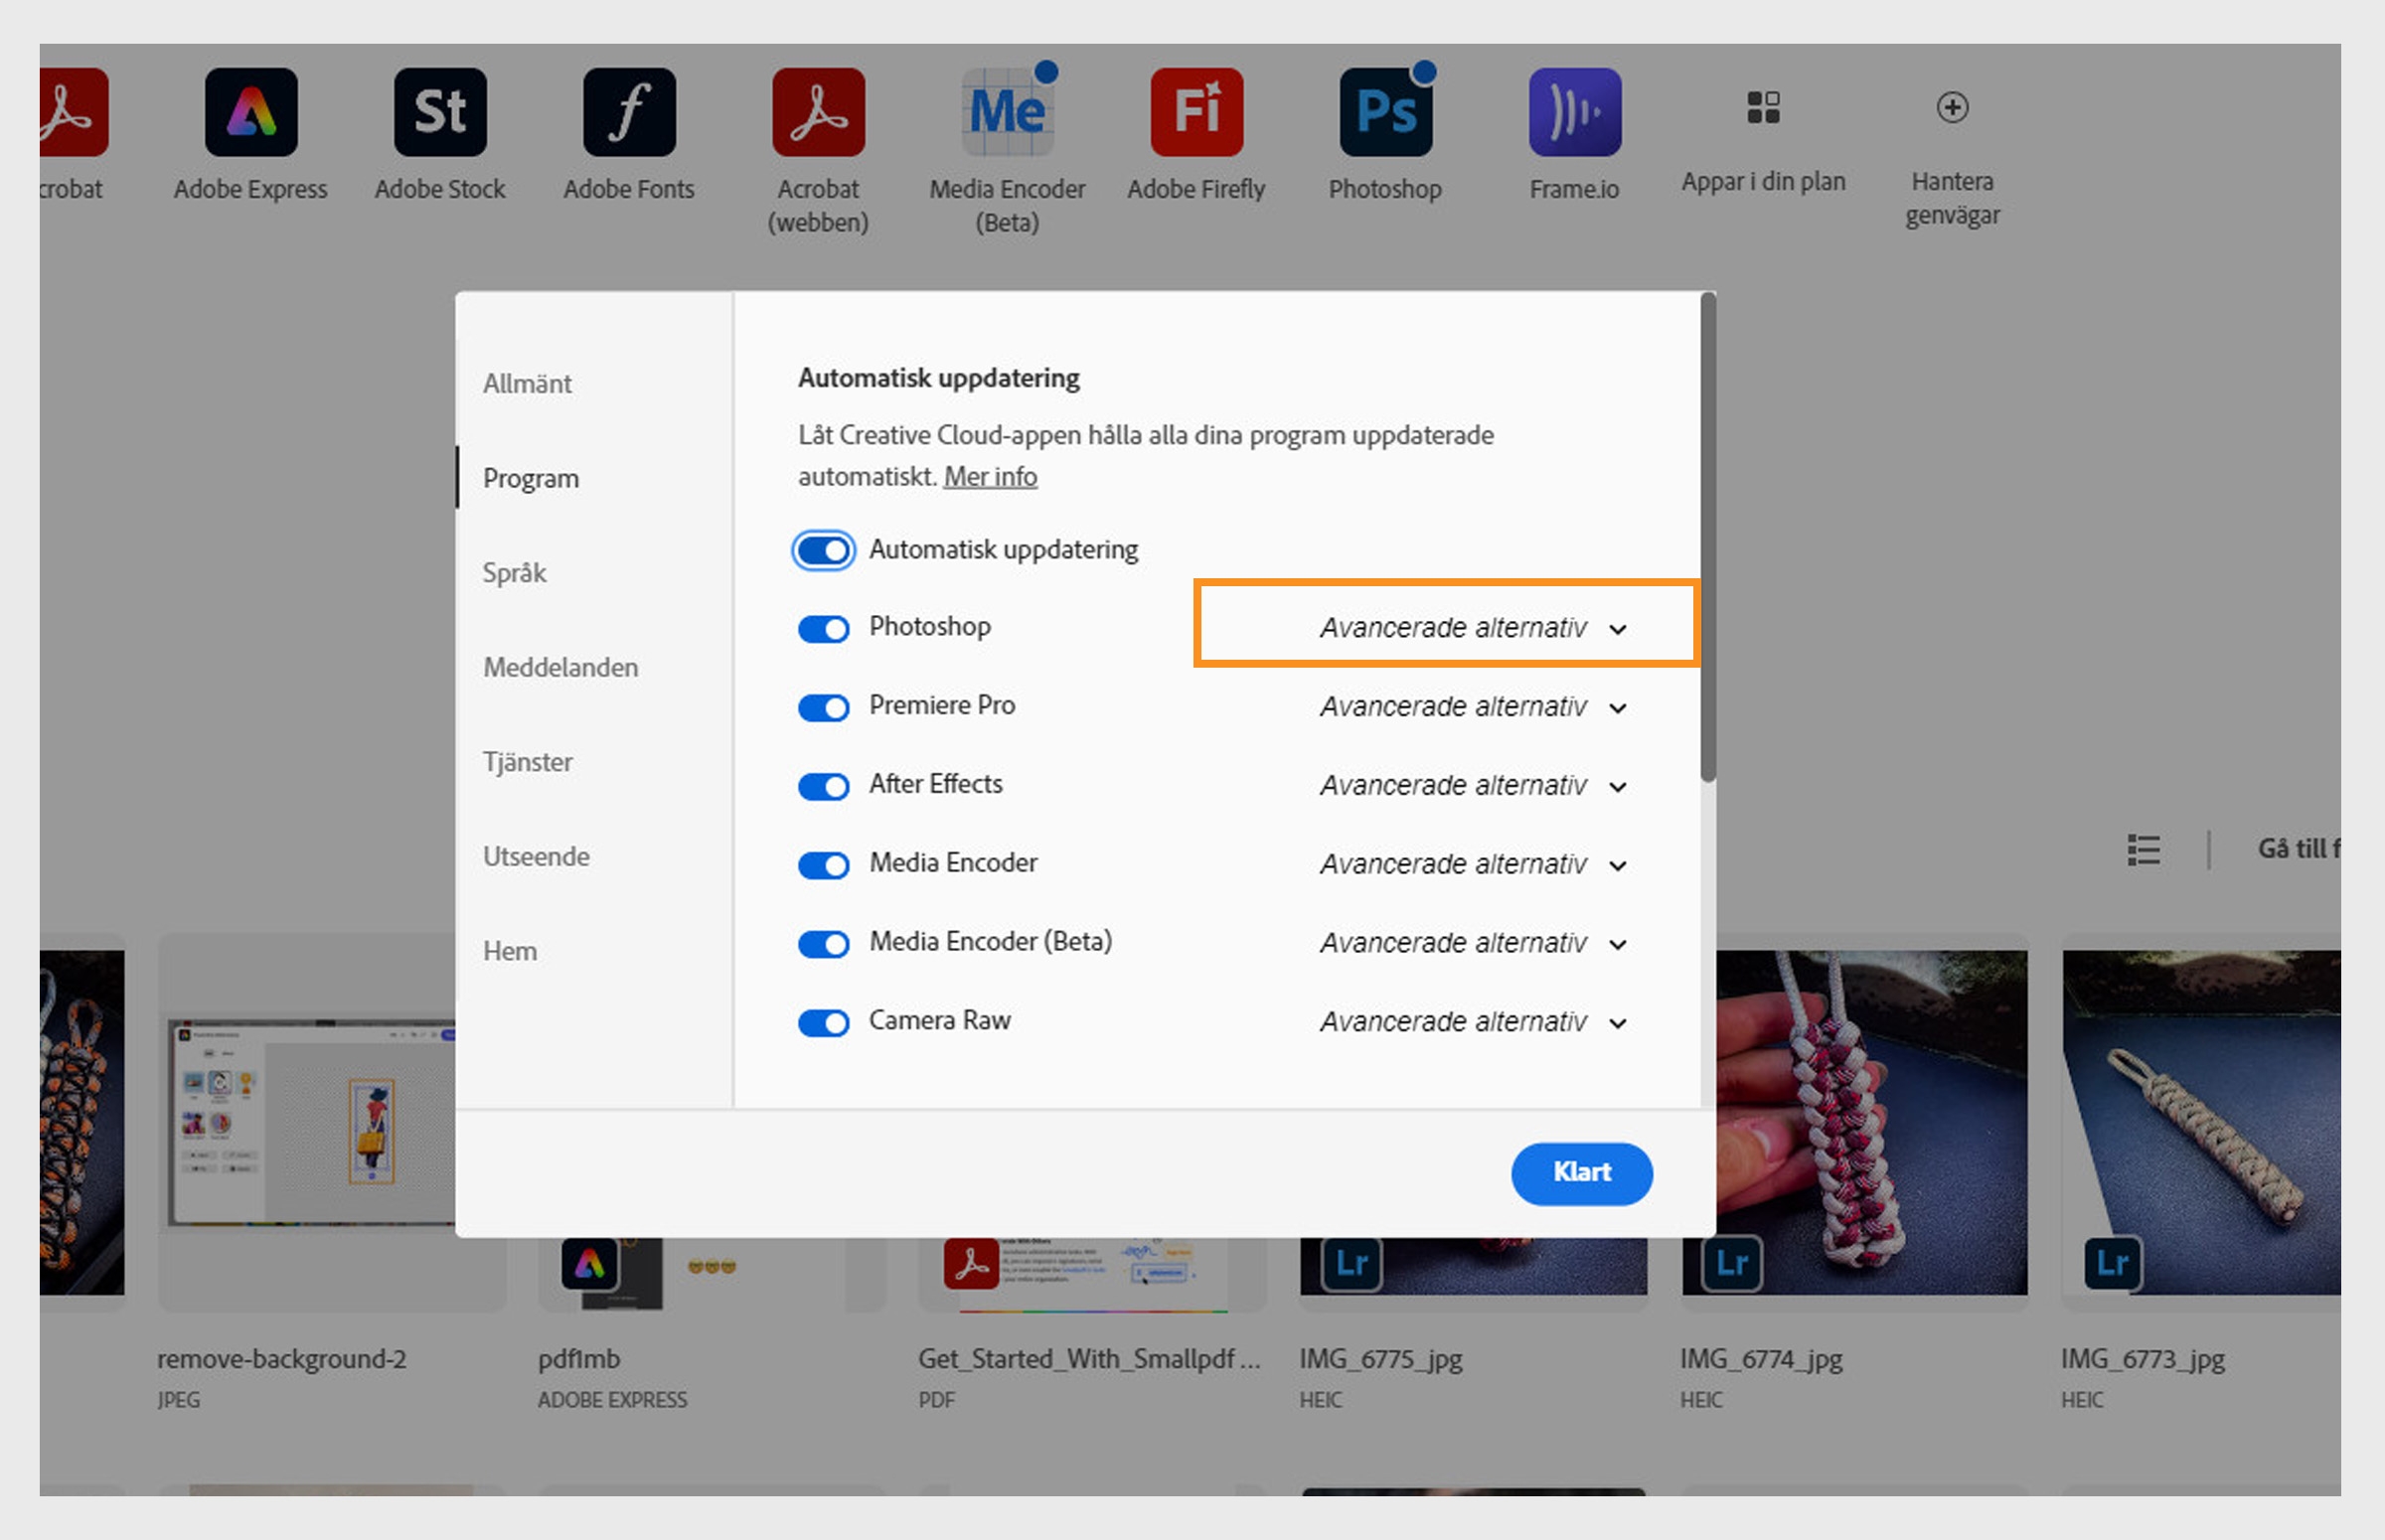Screen dimensions: 2385x1540
Task: Open Acrobat (webben)
Action: (x=817, y=110)
